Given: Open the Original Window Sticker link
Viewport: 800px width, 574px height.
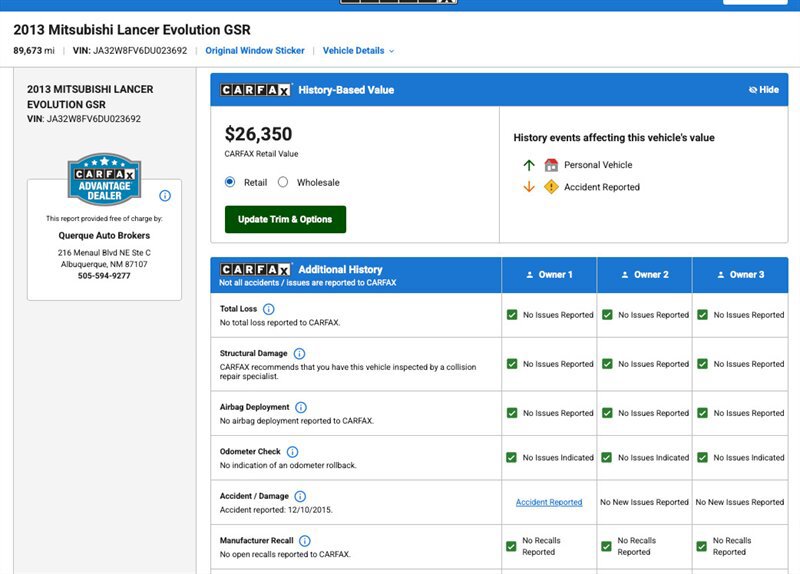Looking at the screenshot, I should pyautogui.click(x=255, y=51).
